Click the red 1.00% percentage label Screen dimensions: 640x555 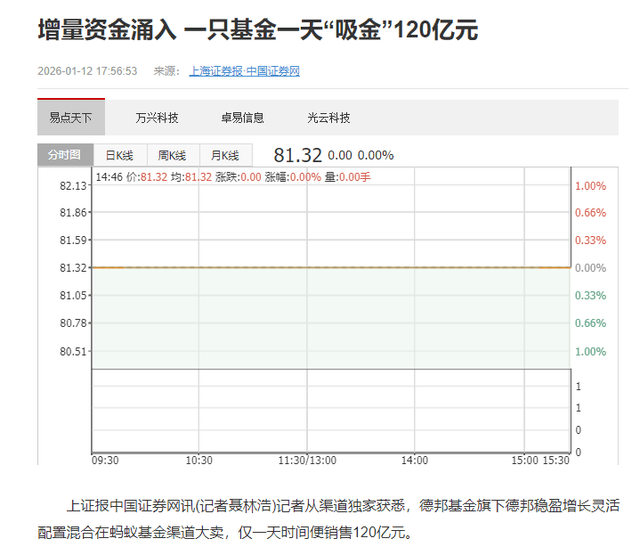(590, 186)
